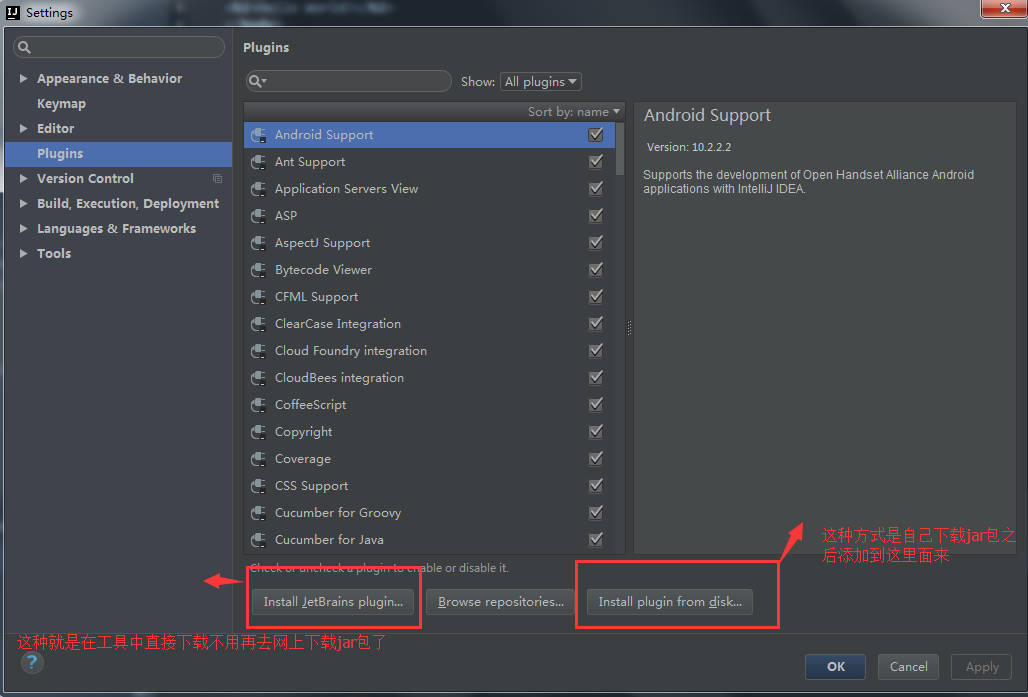The width and height of the screenshot is (1028, 697).
Task: Expand the Appearance & Behavior section
Action: tap(24, 79)
